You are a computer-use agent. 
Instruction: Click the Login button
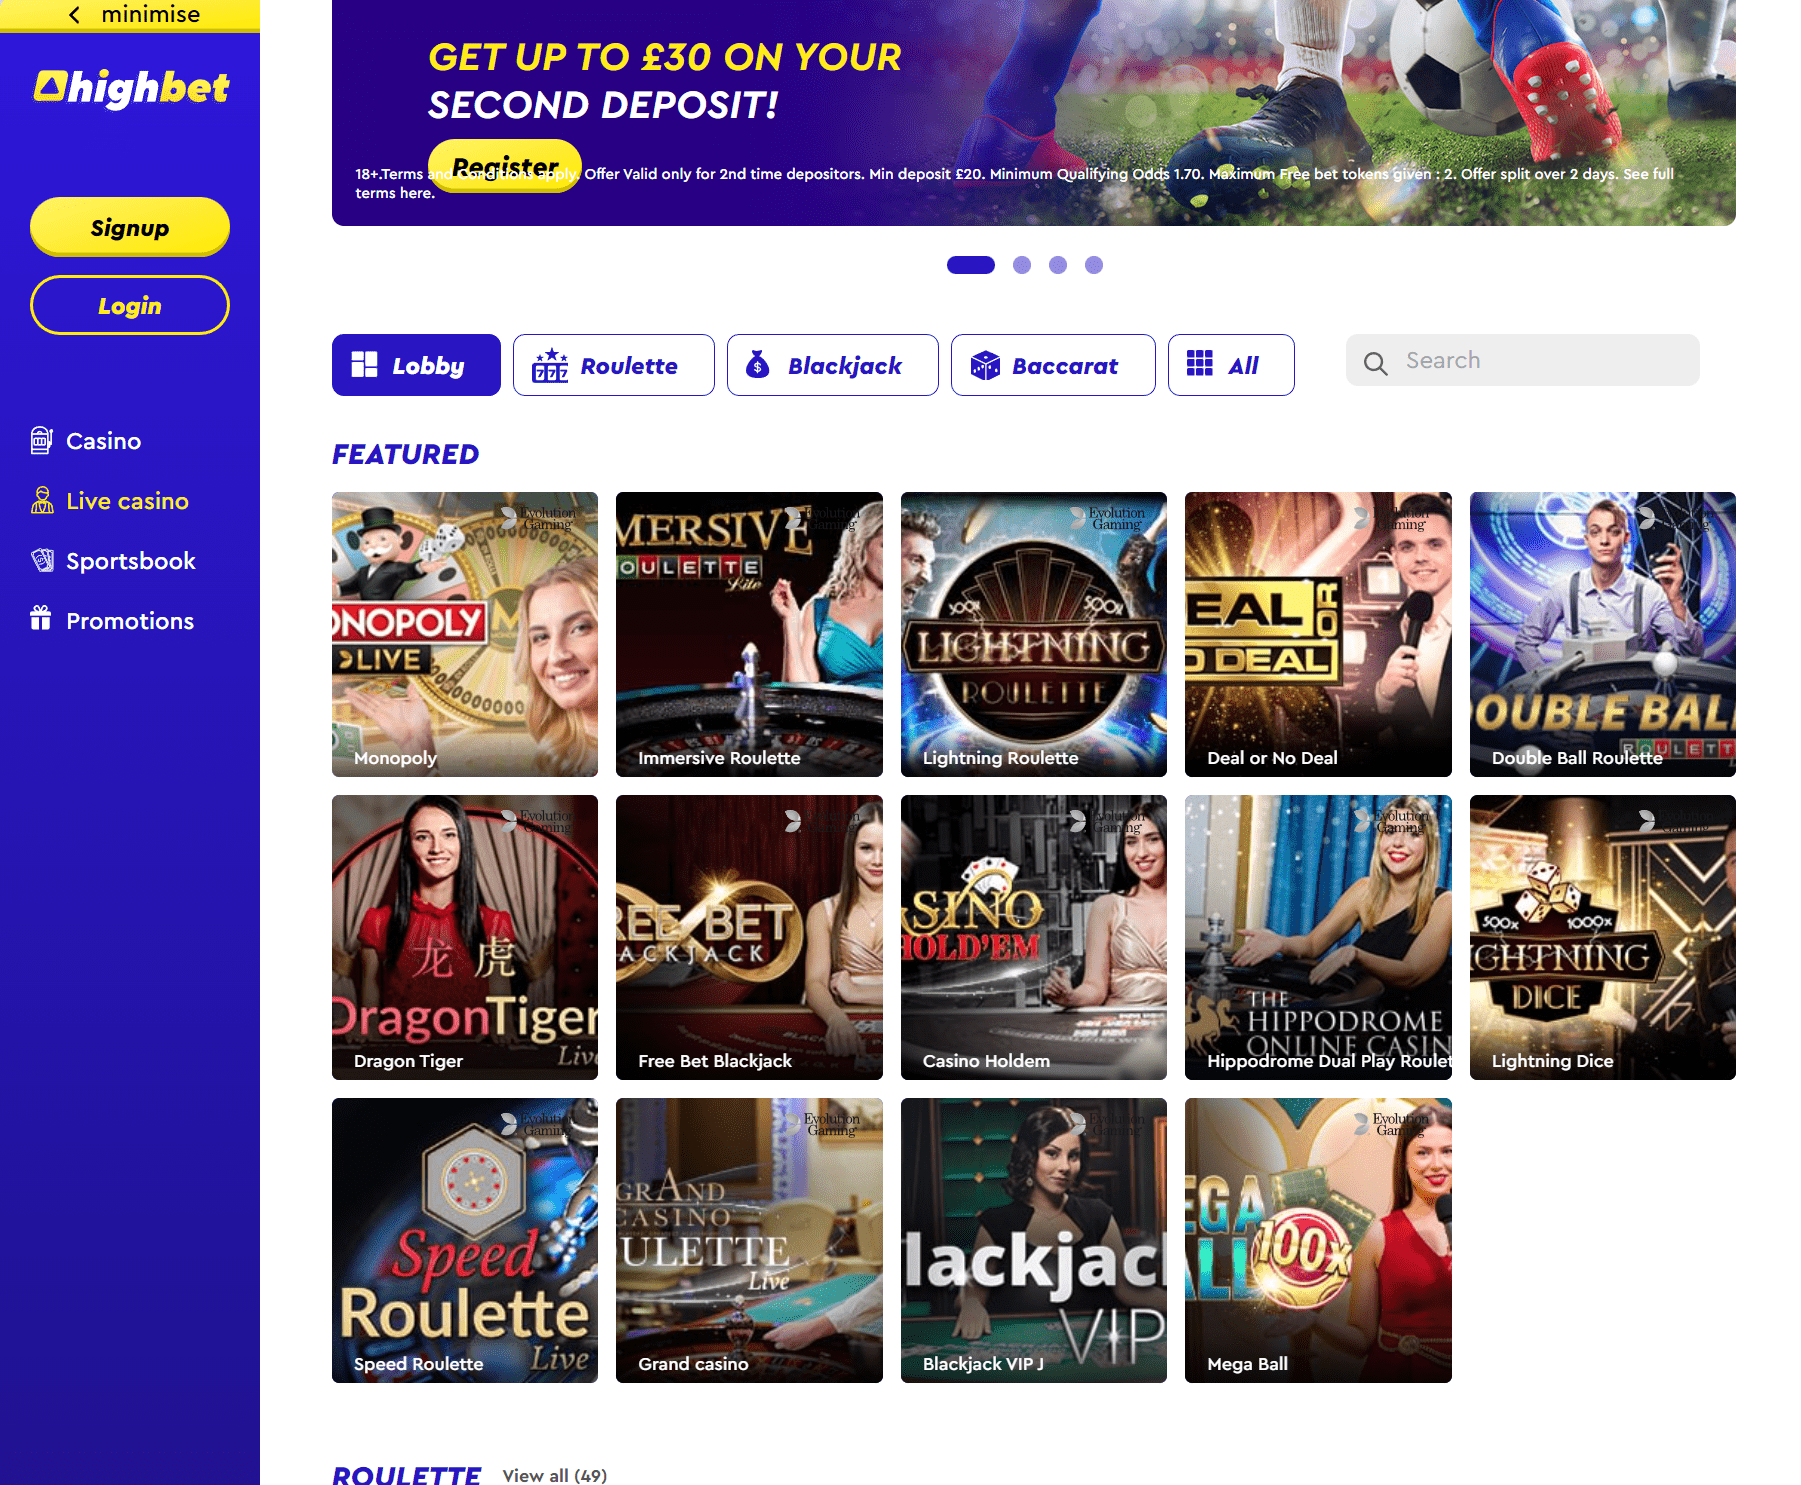coord(130,305)
